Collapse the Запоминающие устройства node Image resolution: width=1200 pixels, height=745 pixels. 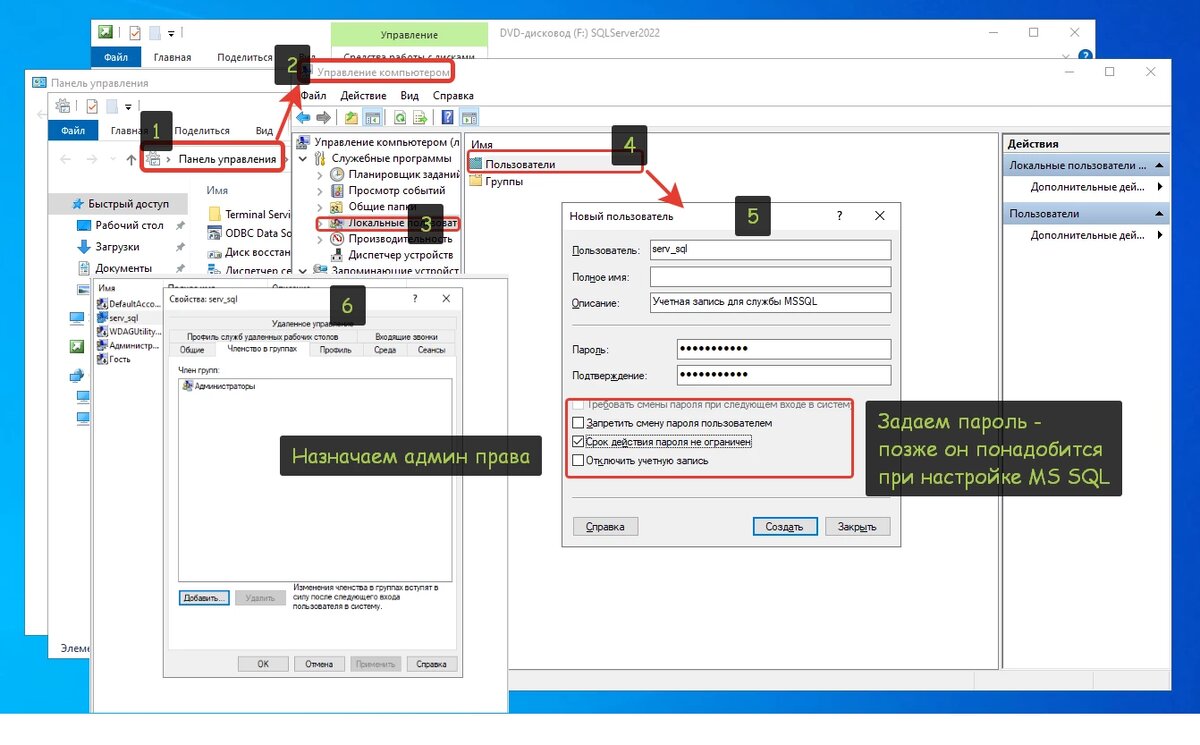coord(304,270)
